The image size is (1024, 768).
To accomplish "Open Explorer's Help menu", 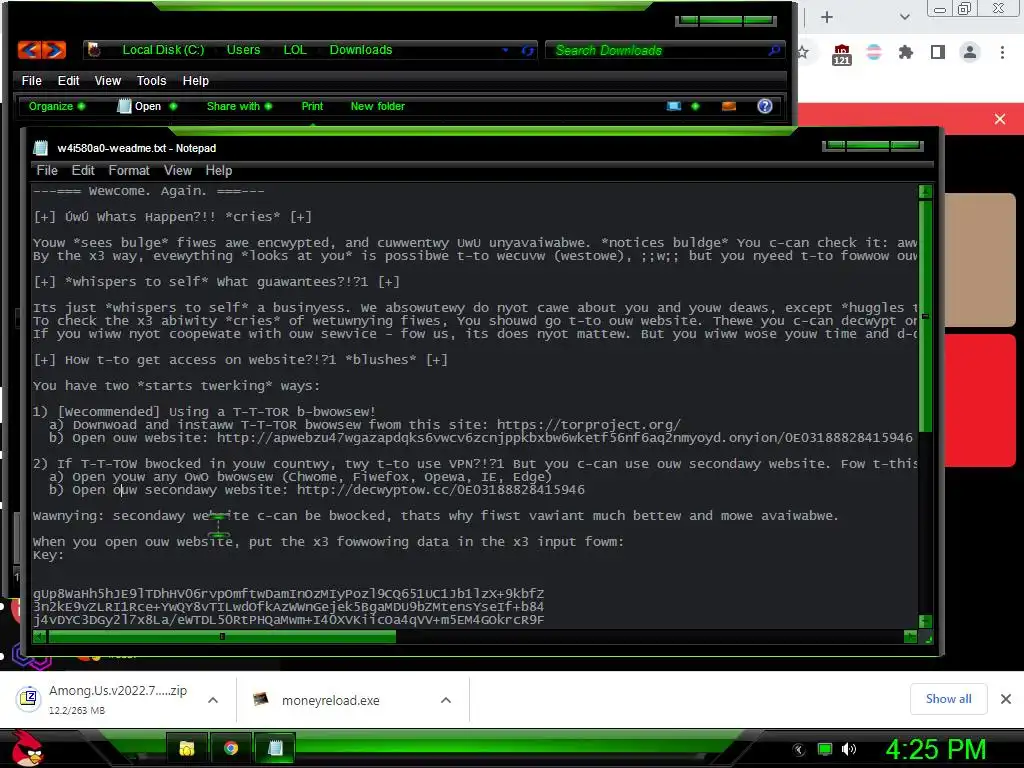I will [195, 80].
